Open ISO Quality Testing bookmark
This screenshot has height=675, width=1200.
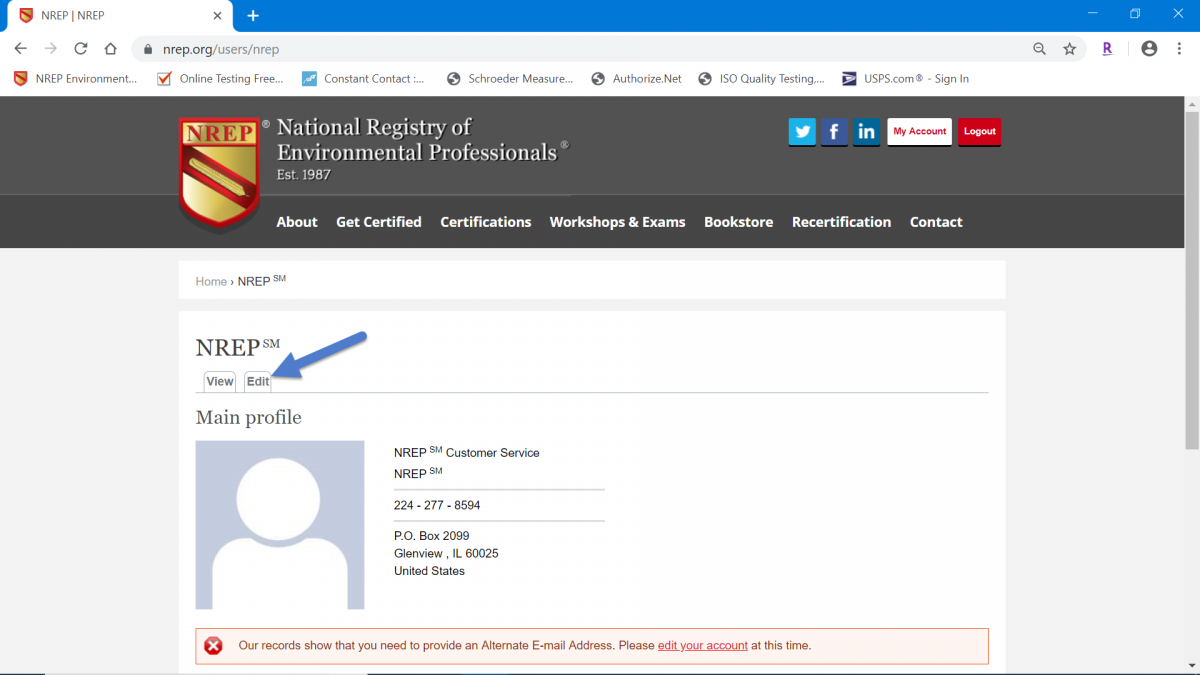point(761,78)
